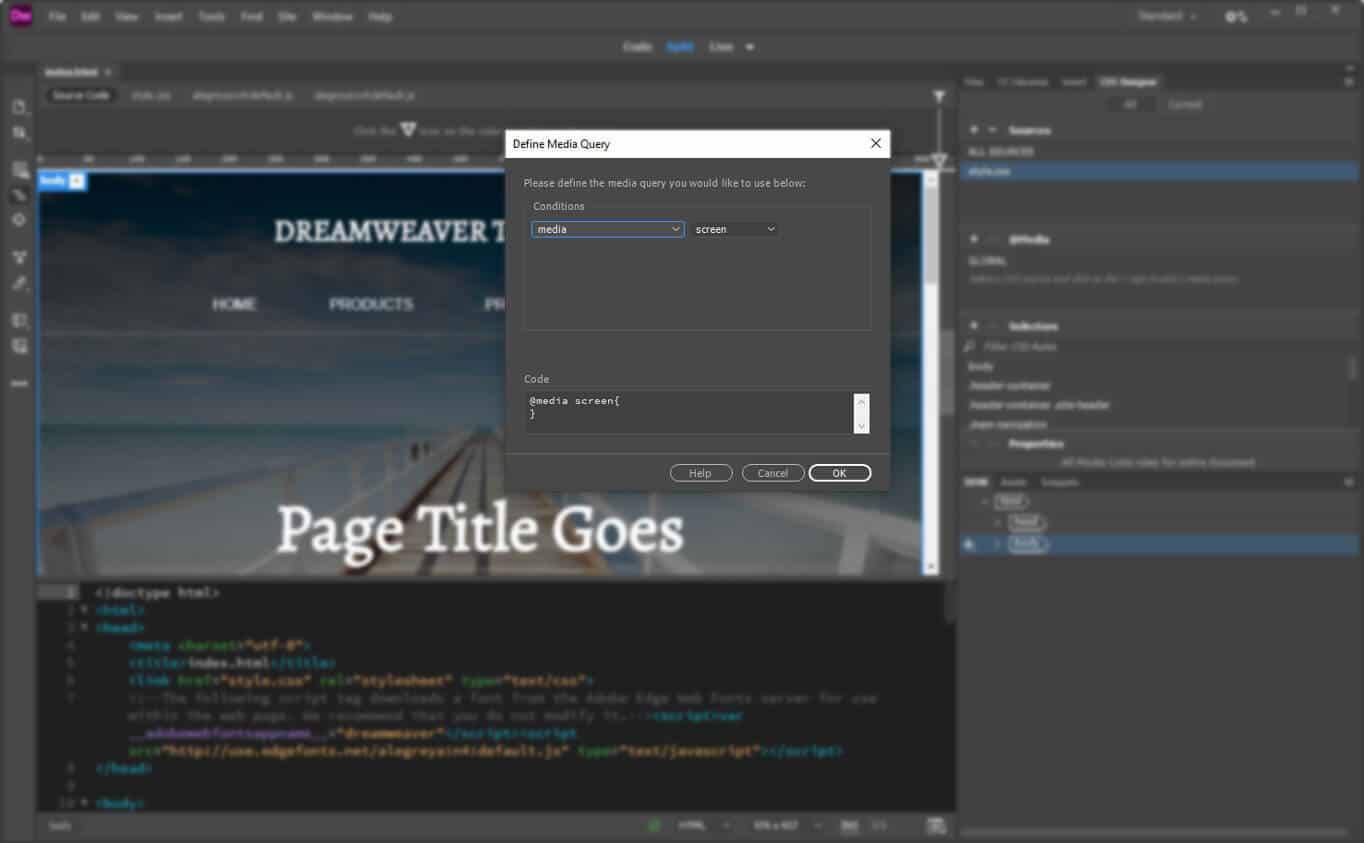
Task: Click the Live view vertical scrollbar
Action: tap(931, 375)
